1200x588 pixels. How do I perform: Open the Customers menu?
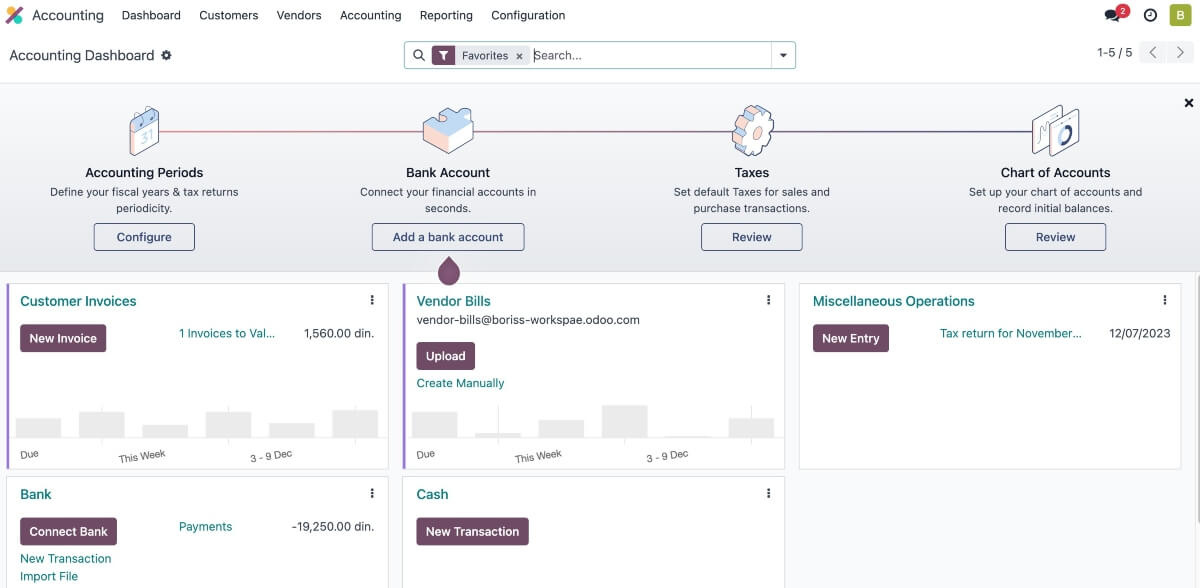tap(229, 15)
